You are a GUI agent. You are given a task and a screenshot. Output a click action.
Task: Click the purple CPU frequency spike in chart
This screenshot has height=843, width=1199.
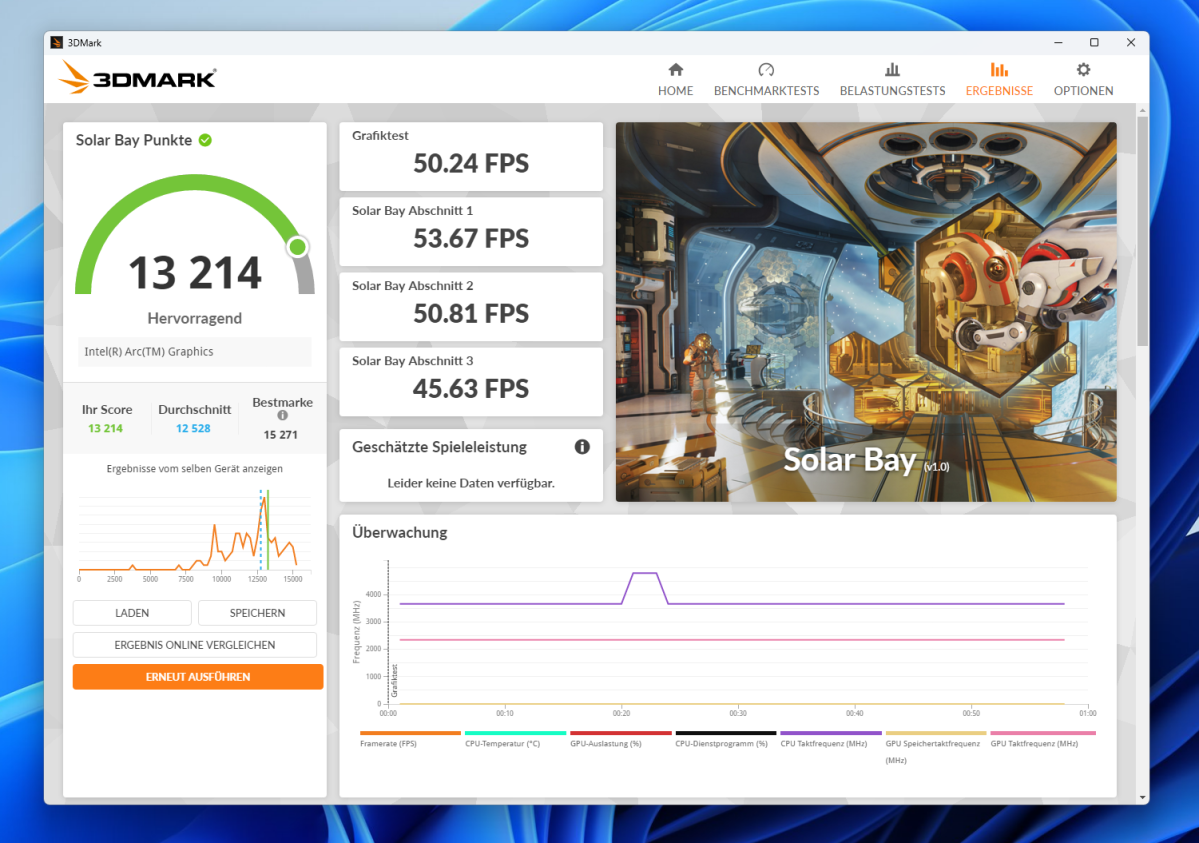click(645, 586)
